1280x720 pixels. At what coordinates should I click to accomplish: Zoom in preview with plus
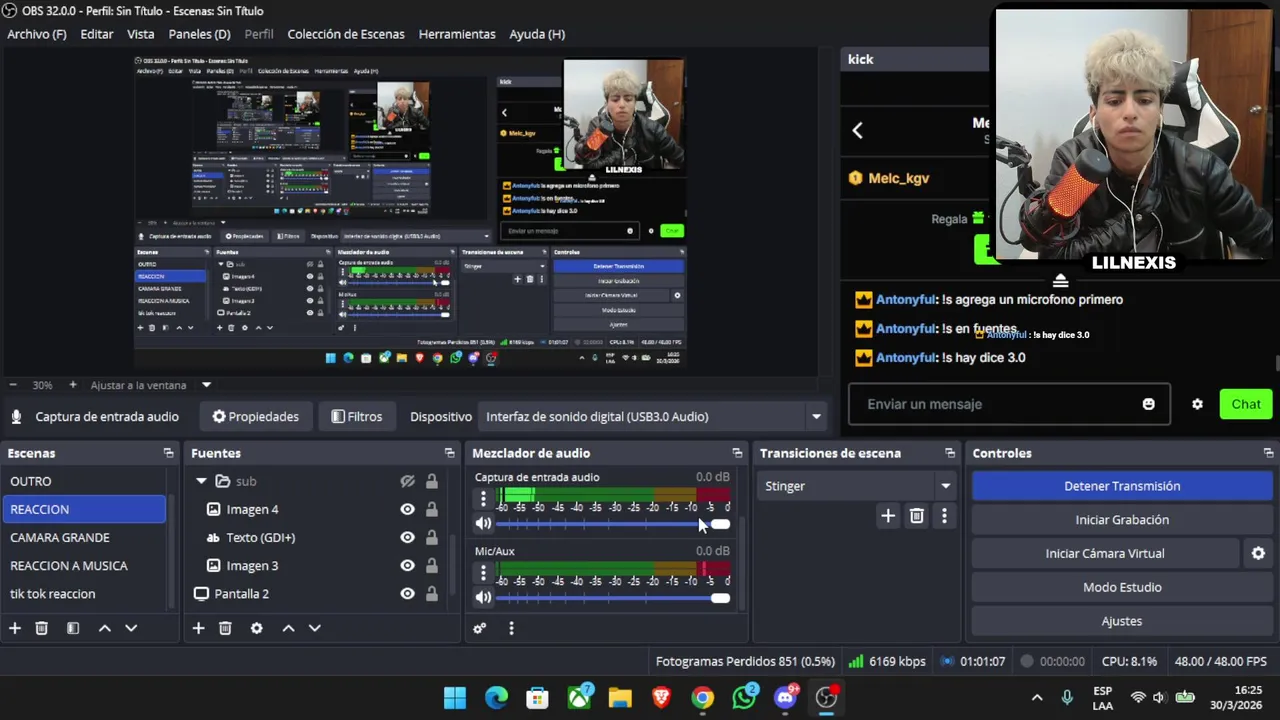tap(72, 385)
